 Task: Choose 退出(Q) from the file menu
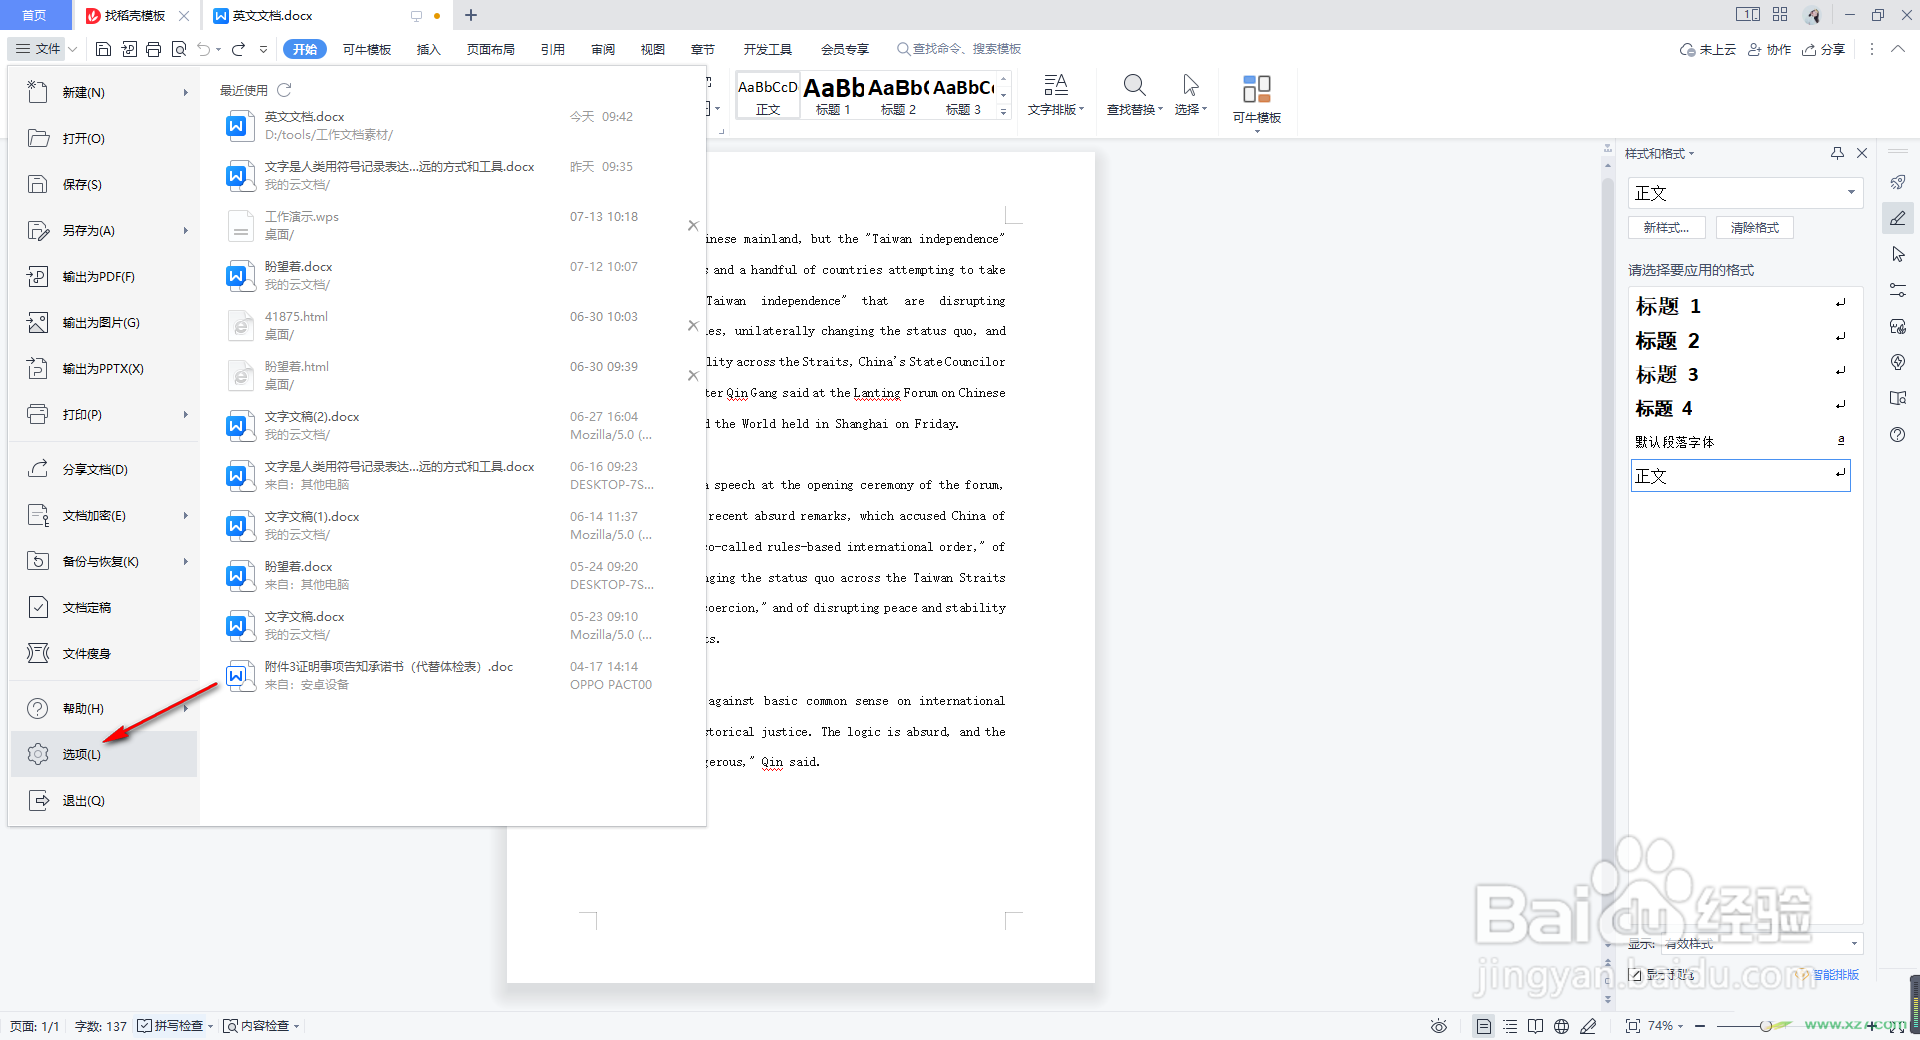104,800
